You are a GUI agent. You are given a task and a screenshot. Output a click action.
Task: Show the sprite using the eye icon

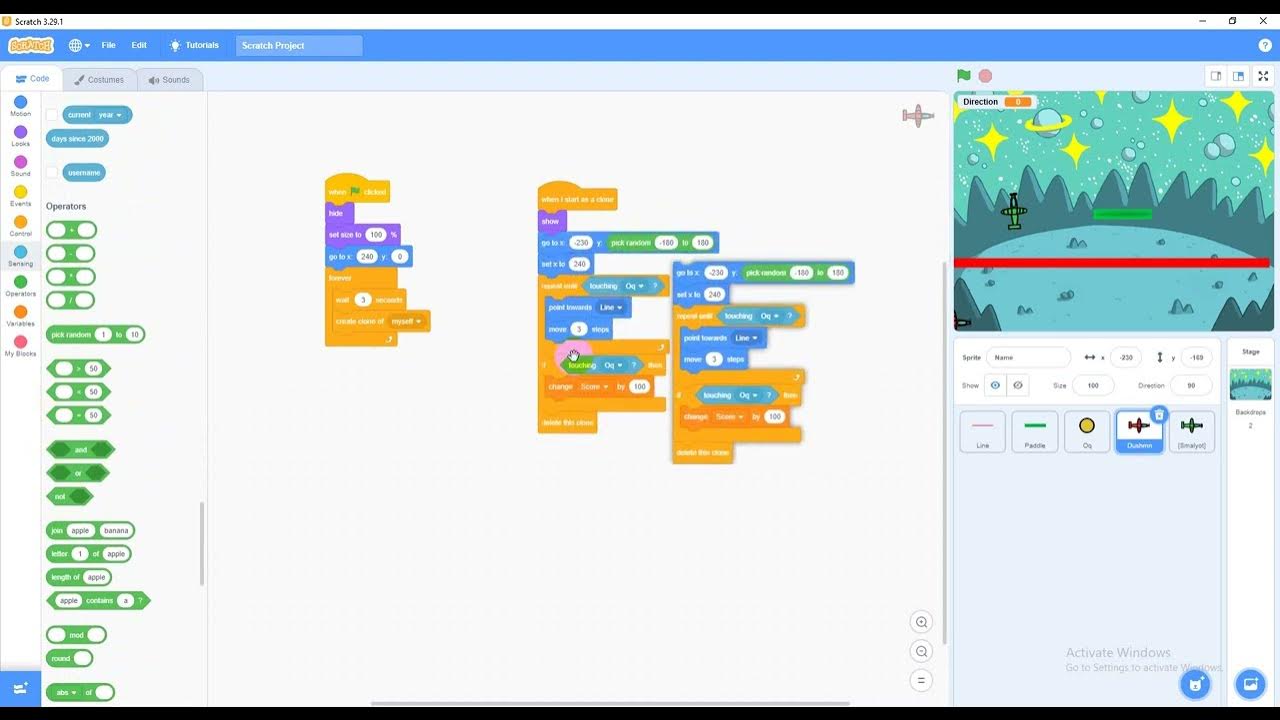click(x=995, y=386)
